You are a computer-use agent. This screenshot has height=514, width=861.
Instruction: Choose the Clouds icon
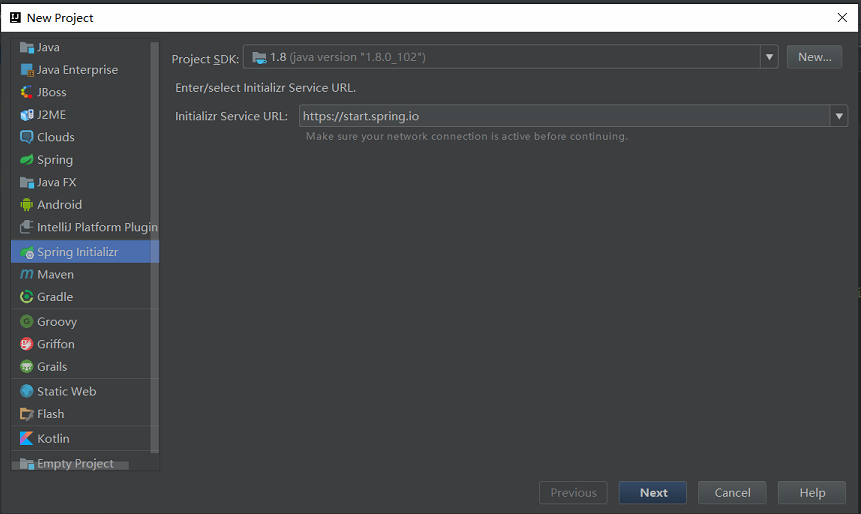26,137
